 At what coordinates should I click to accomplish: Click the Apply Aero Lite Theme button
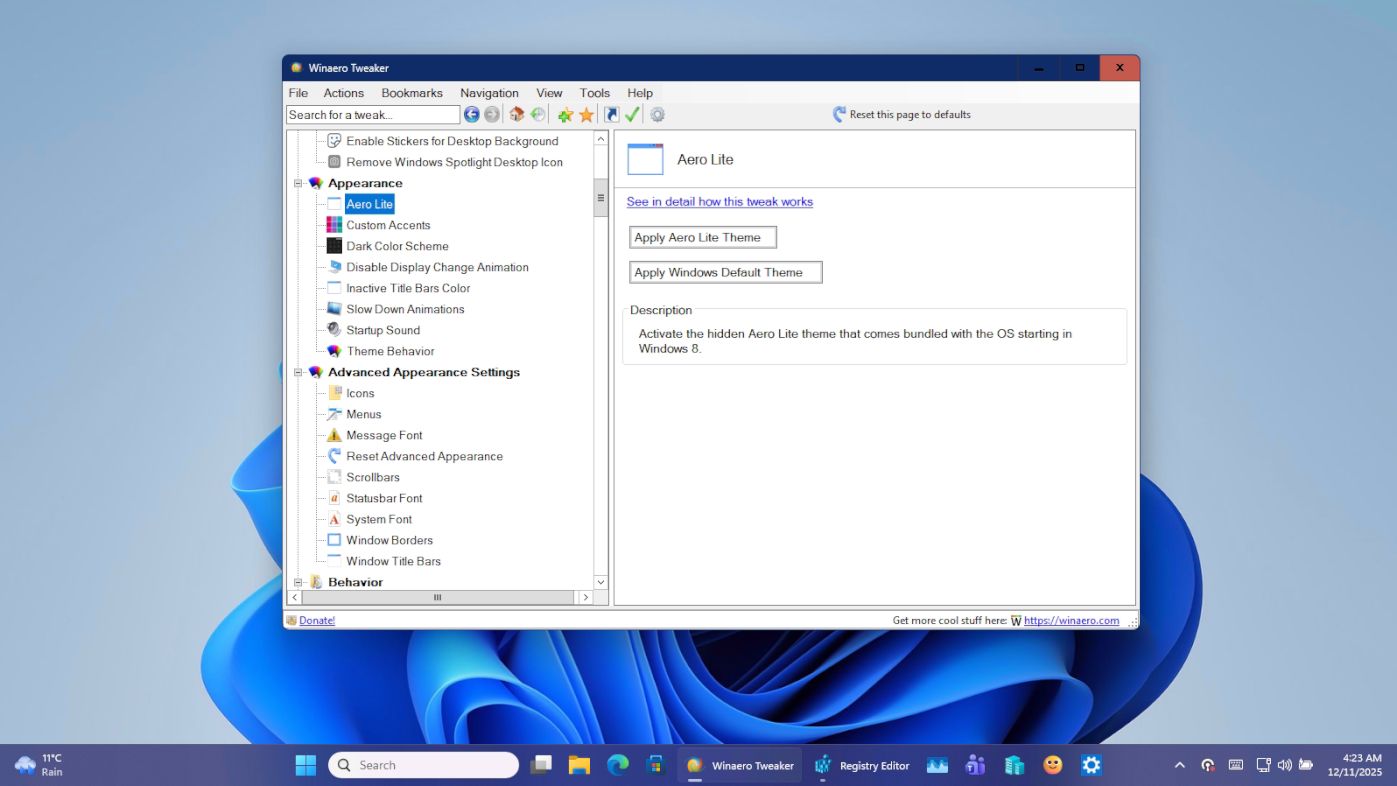click(x=702, y=237)
